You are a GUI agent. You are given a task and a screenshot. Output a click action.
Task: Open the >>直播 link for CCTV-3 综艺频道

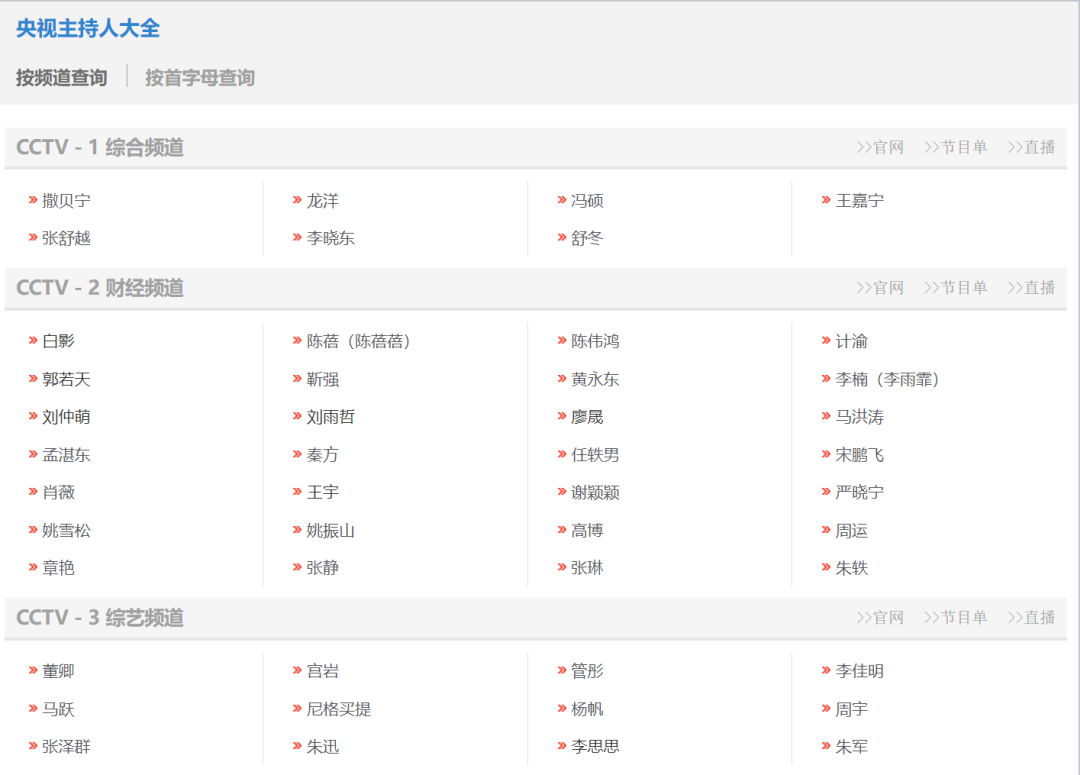pyautogui.click(x=1031, y=618)
